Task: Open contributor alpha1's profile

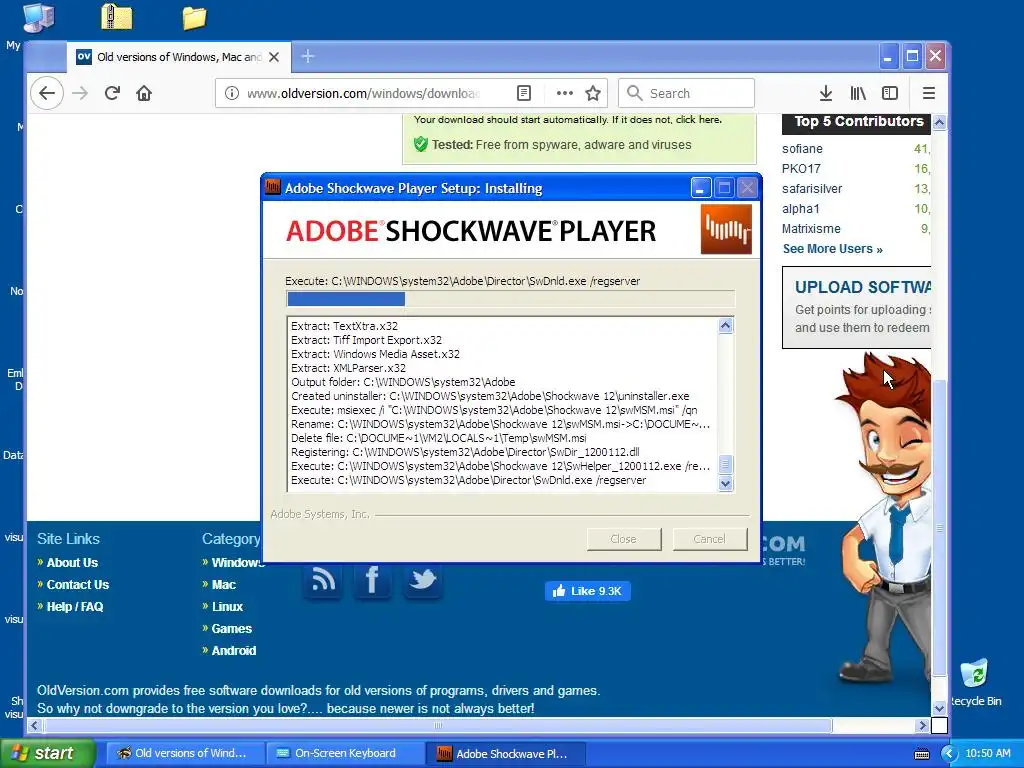Action: click(x=801, y=209)
